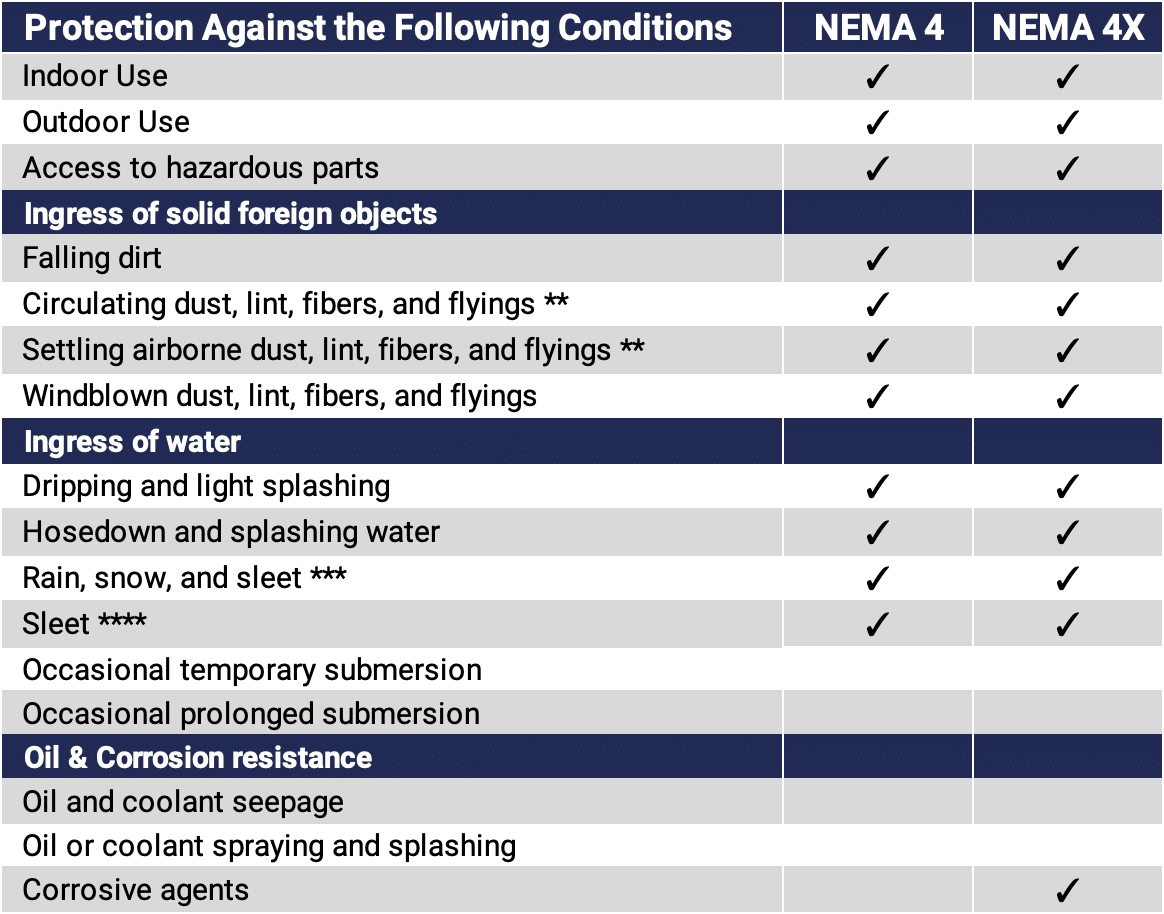This screenshot has height=914, width=1164.
Task: Click NEMA 4X checkmark for Sleet row
Action: click(1068, 624)
